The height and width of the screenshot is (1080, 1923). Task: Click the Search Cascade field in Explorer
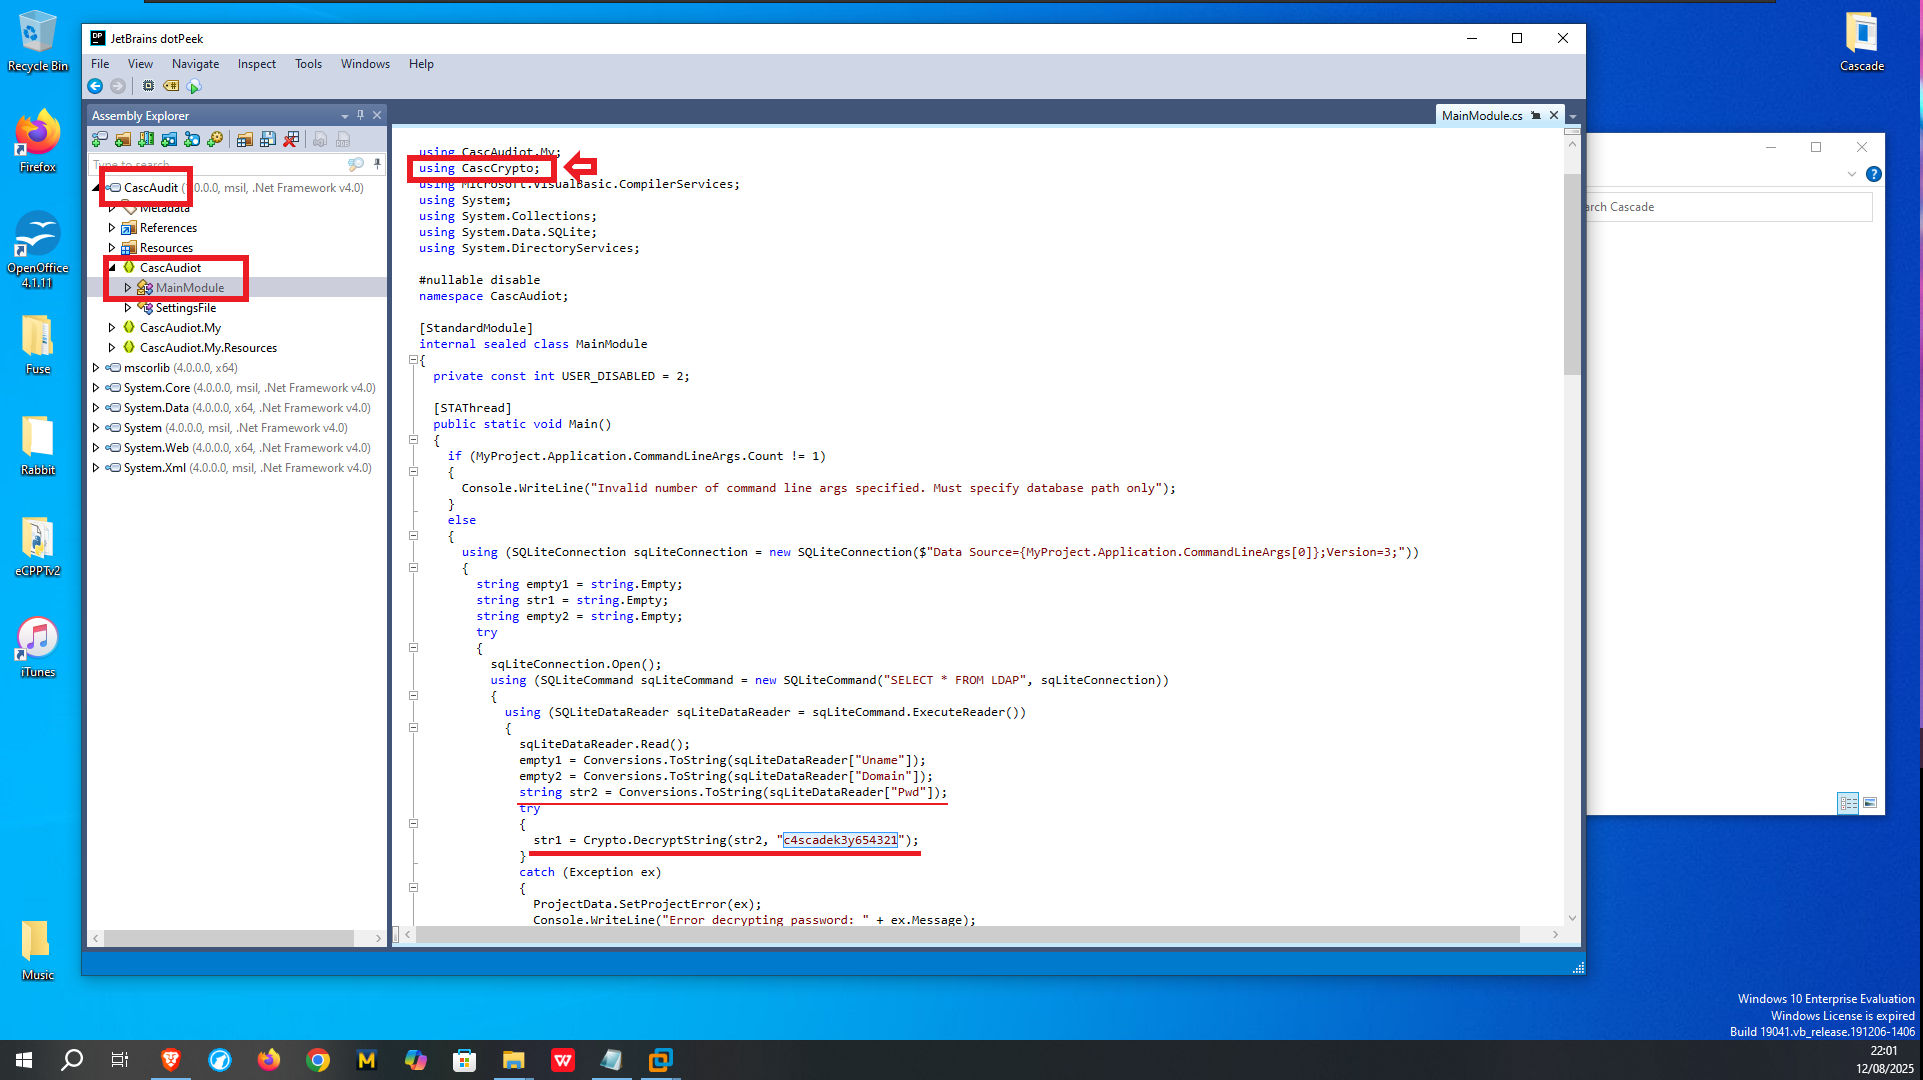pyautogui.click(x=1728, y=207)
